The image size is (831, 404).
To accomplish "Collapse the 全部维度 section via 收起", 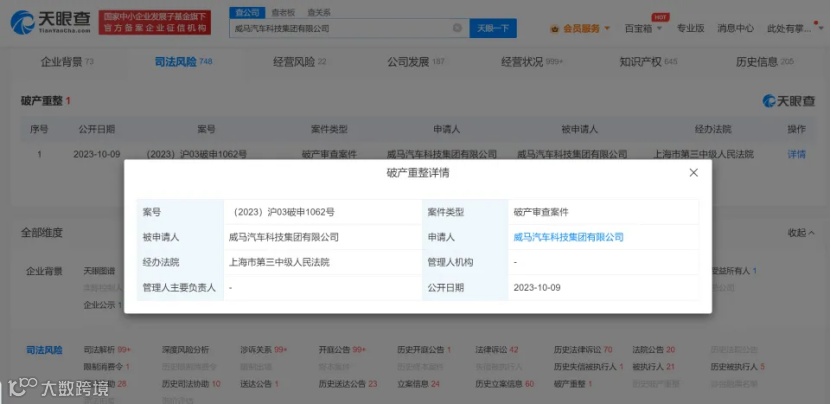I will pyautogui.click(x=801, y=232).
